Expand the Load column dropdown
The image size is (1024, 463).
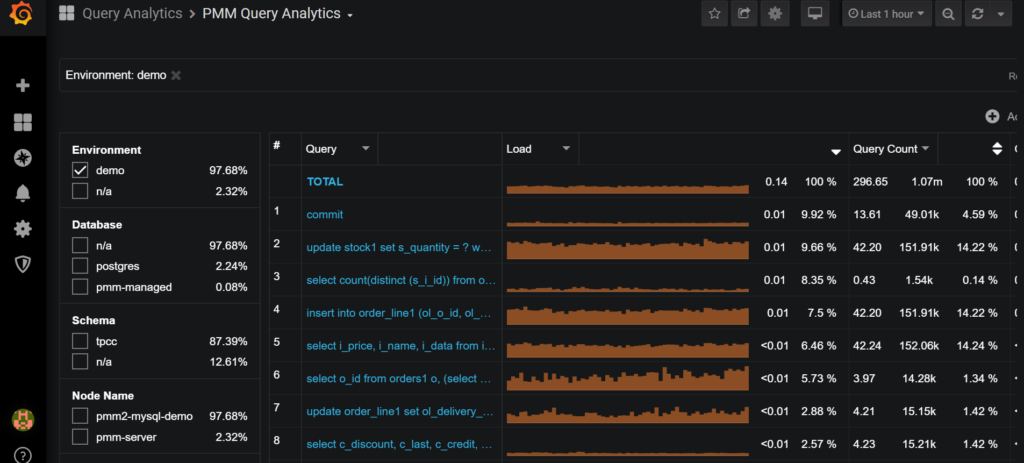566,149
